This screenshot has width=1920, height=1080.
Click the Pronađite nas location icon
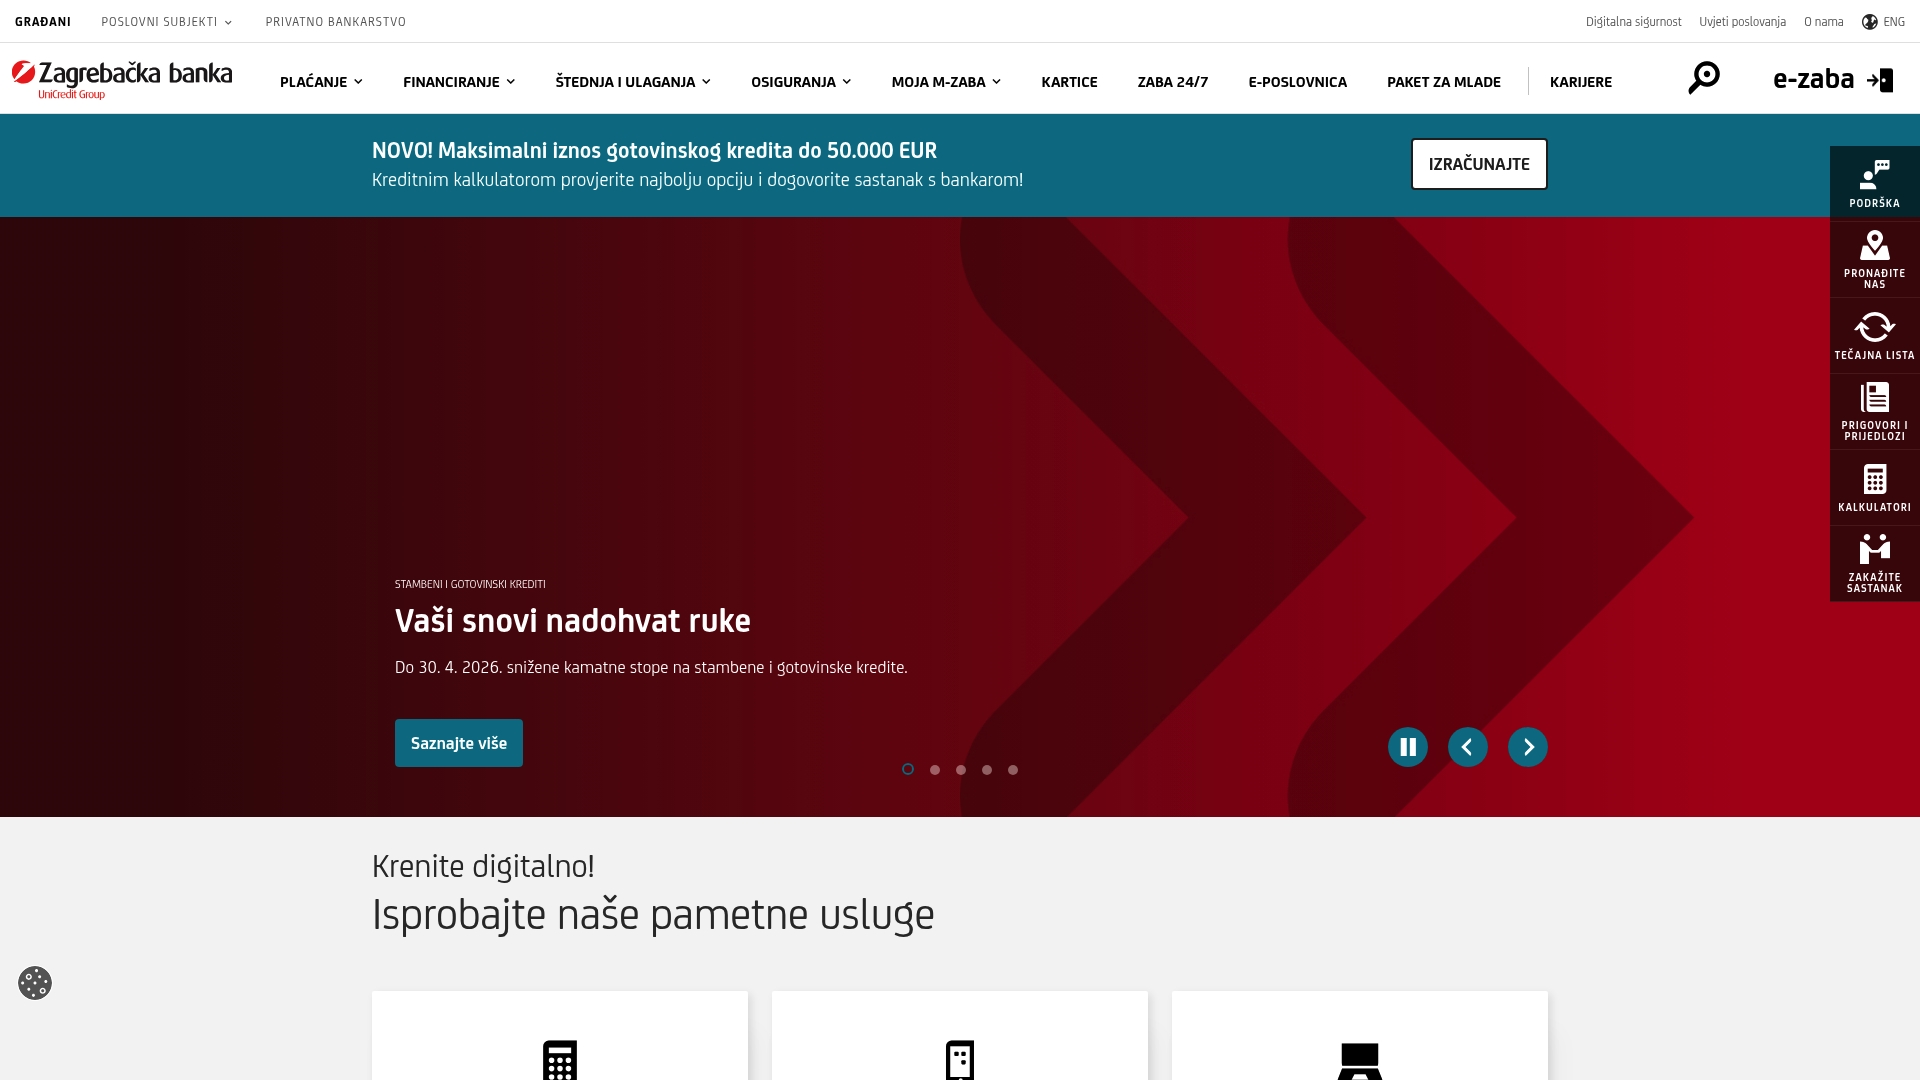(1874, 258)
